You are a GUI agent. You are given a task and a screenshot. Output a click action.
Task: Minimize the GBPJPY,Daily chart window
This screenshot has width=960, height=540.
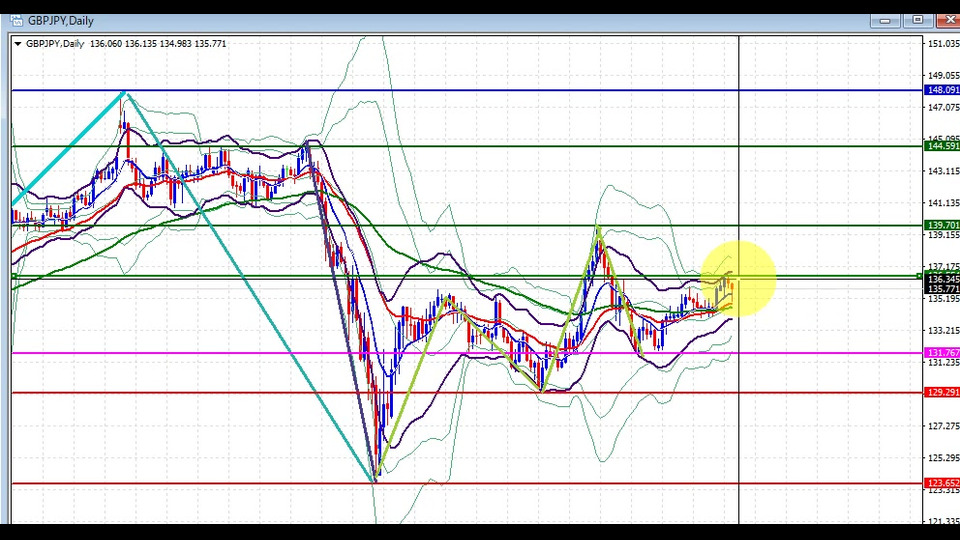click(x=885, y=21)
